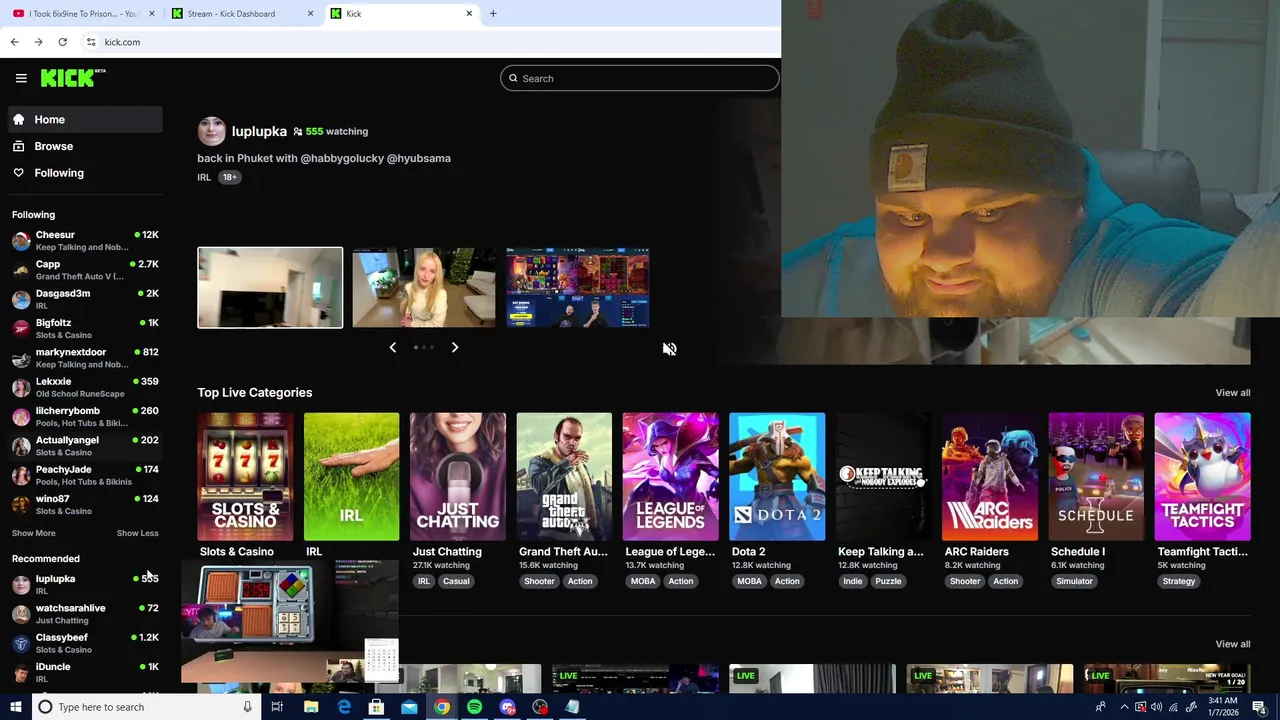The height and width of the screenshot is (720, 1280).
Task: Show hidden system tray icons
Action: pyautogui.click(x=1124, y=707)
